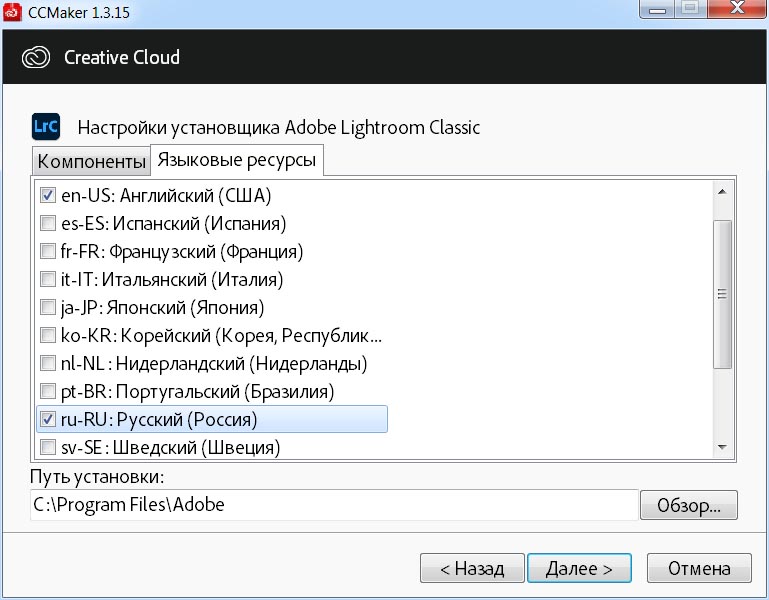769x600 pixels.
Task: Uncheck the en-US English checkbox
Action: pyautogui.click(x=48, y=195)
